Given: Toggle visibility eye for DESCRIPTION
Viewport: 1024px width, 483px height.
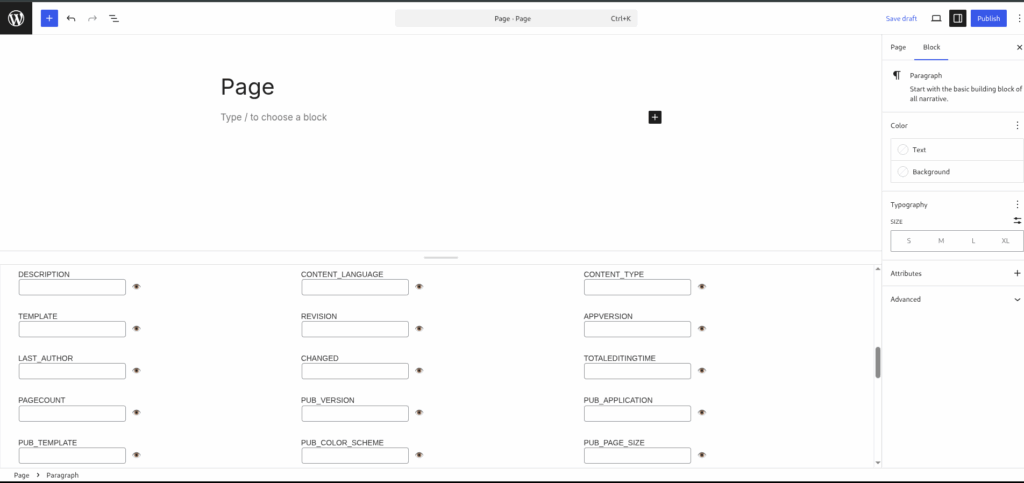Looking at the screenshot, I should tap(136, 287).
